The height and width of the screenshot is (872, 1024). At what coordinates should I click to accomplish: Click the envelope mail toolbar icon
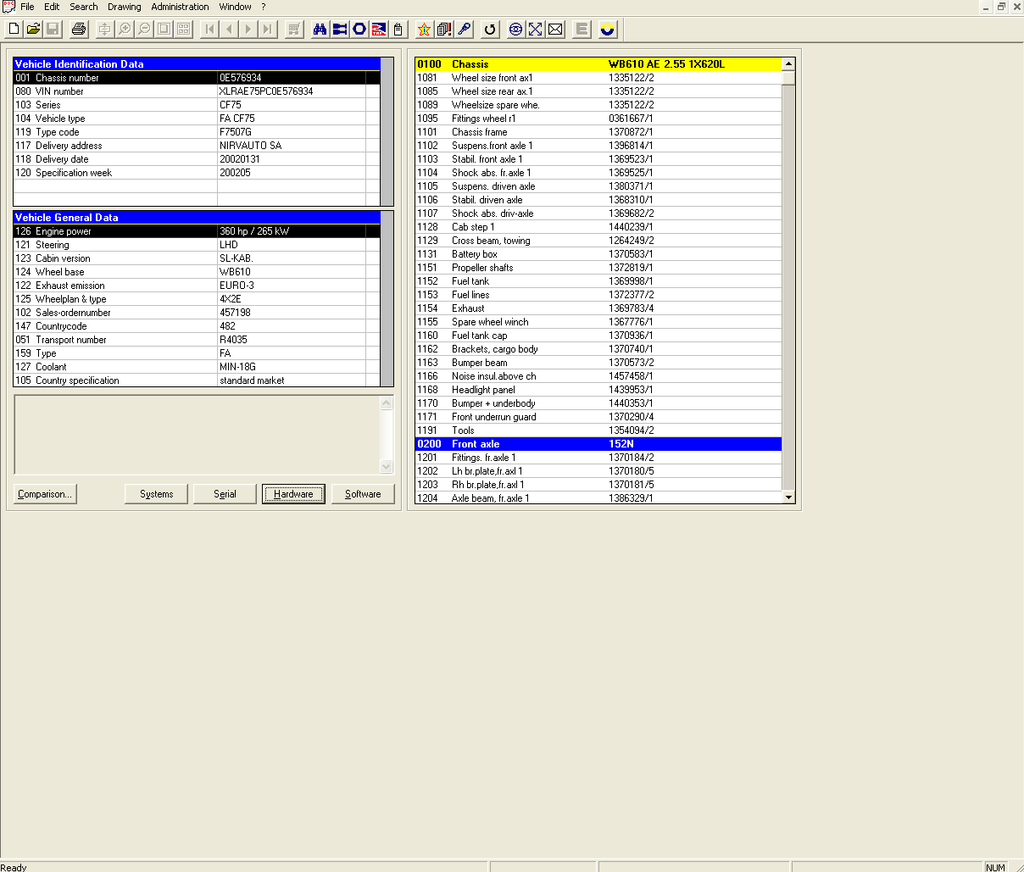[x=555, y=29]
